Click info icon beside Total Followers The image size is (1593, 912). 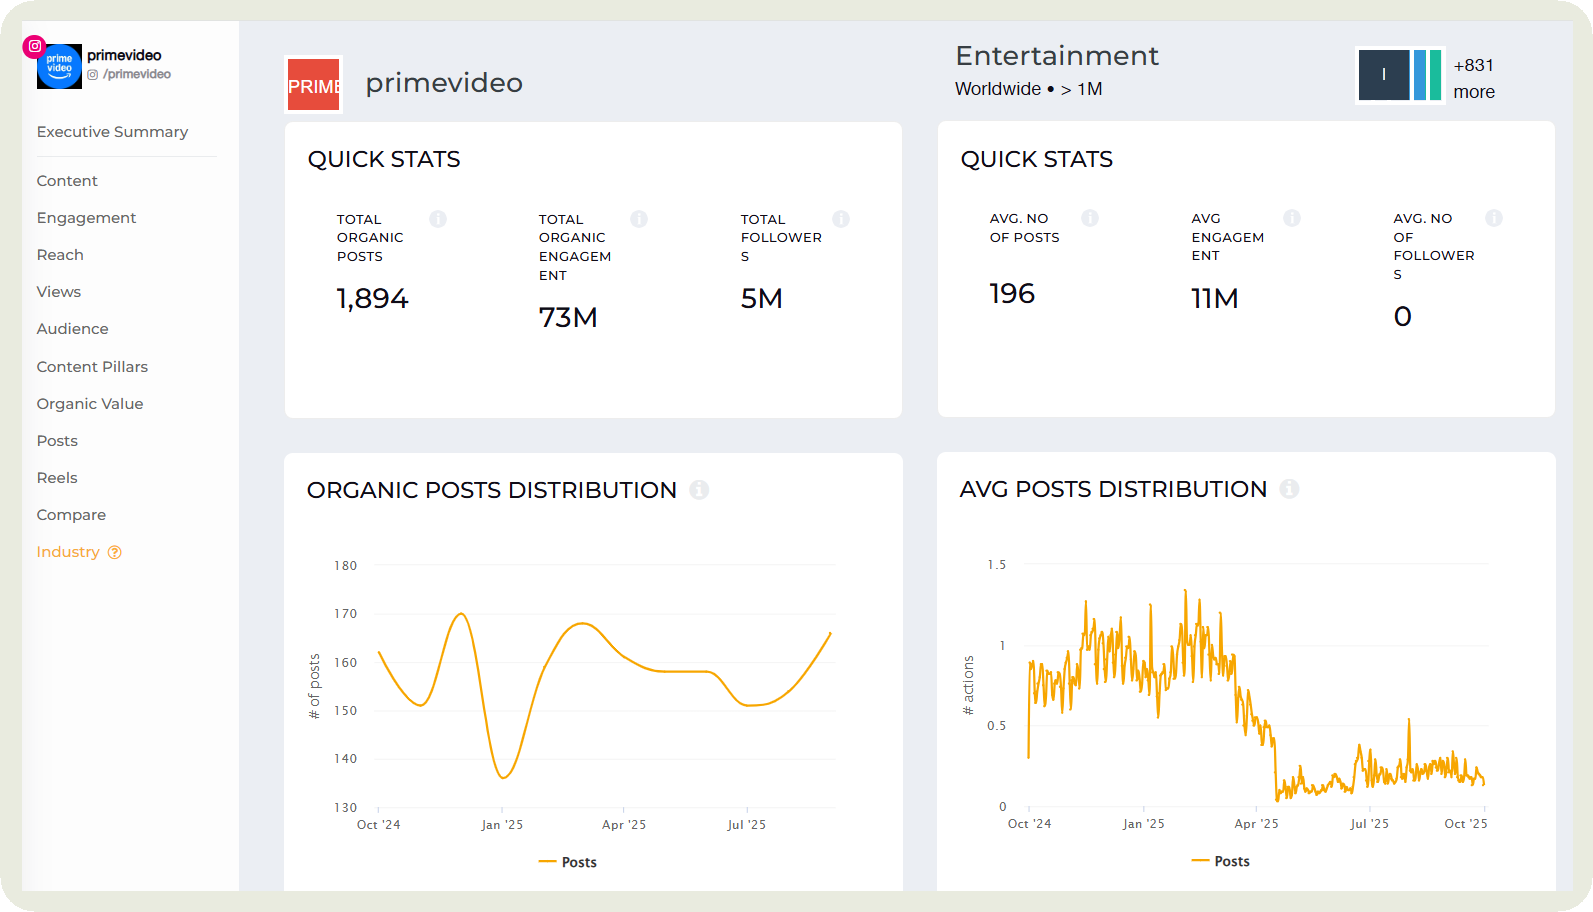pyautogui.click(x=841, y=219)
